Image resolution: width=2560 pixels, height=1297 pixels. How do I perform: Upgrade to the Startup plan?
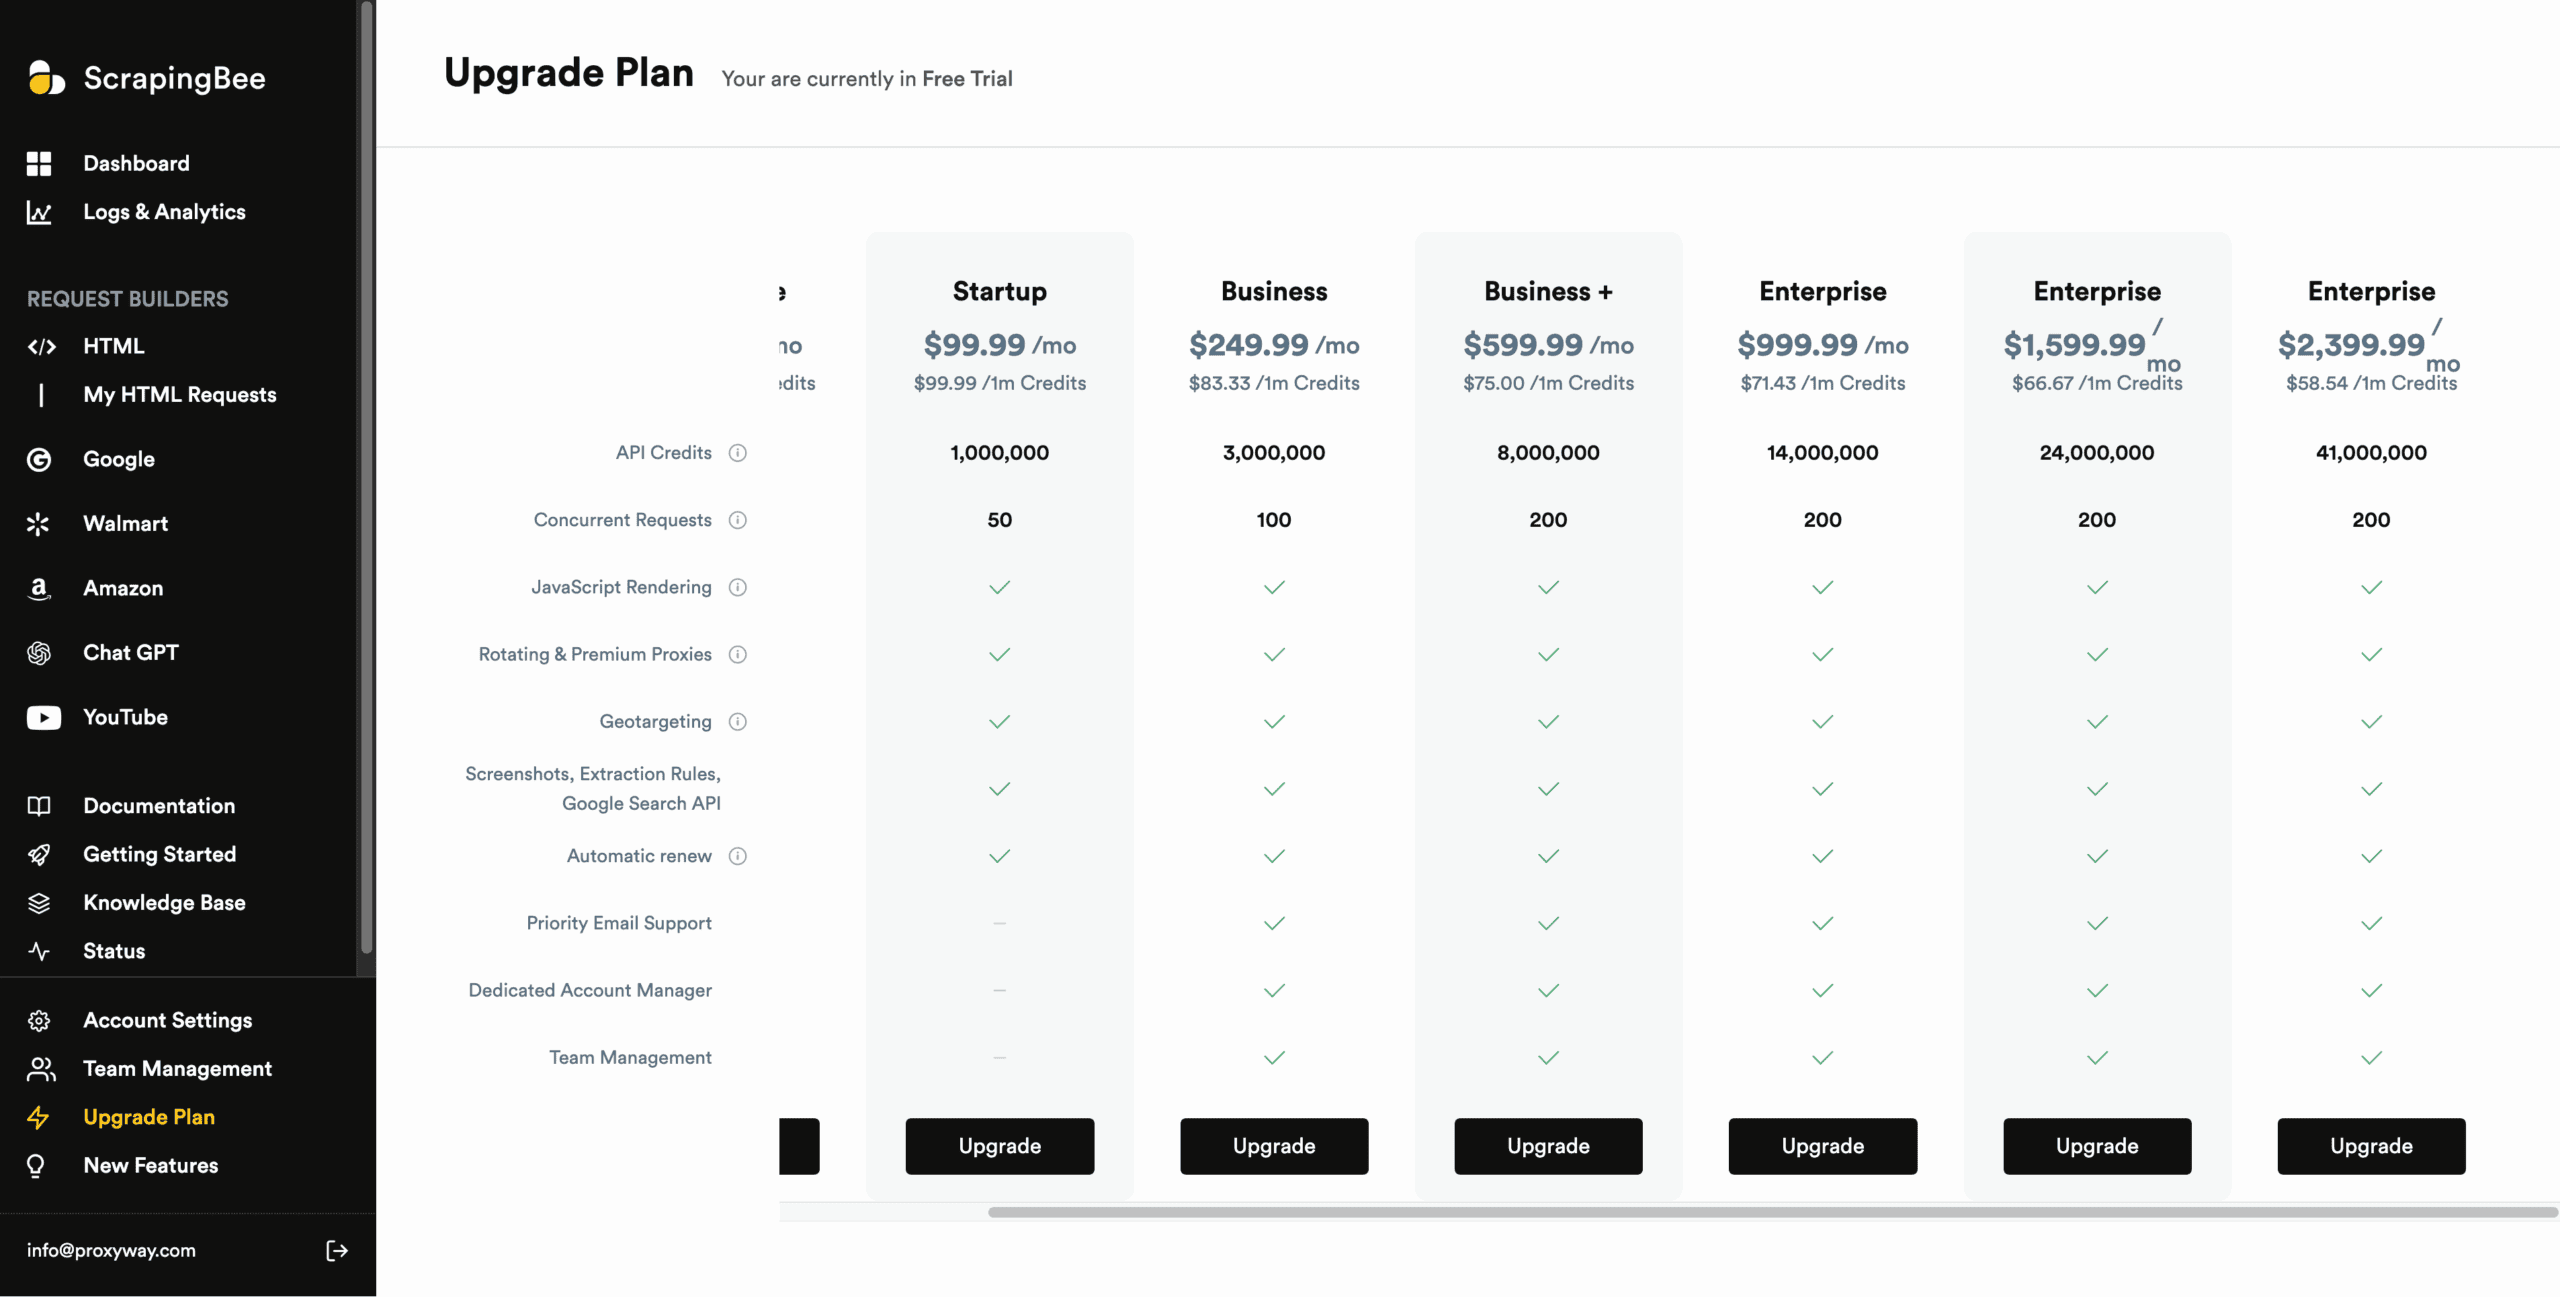click(x=999, y=1146)
